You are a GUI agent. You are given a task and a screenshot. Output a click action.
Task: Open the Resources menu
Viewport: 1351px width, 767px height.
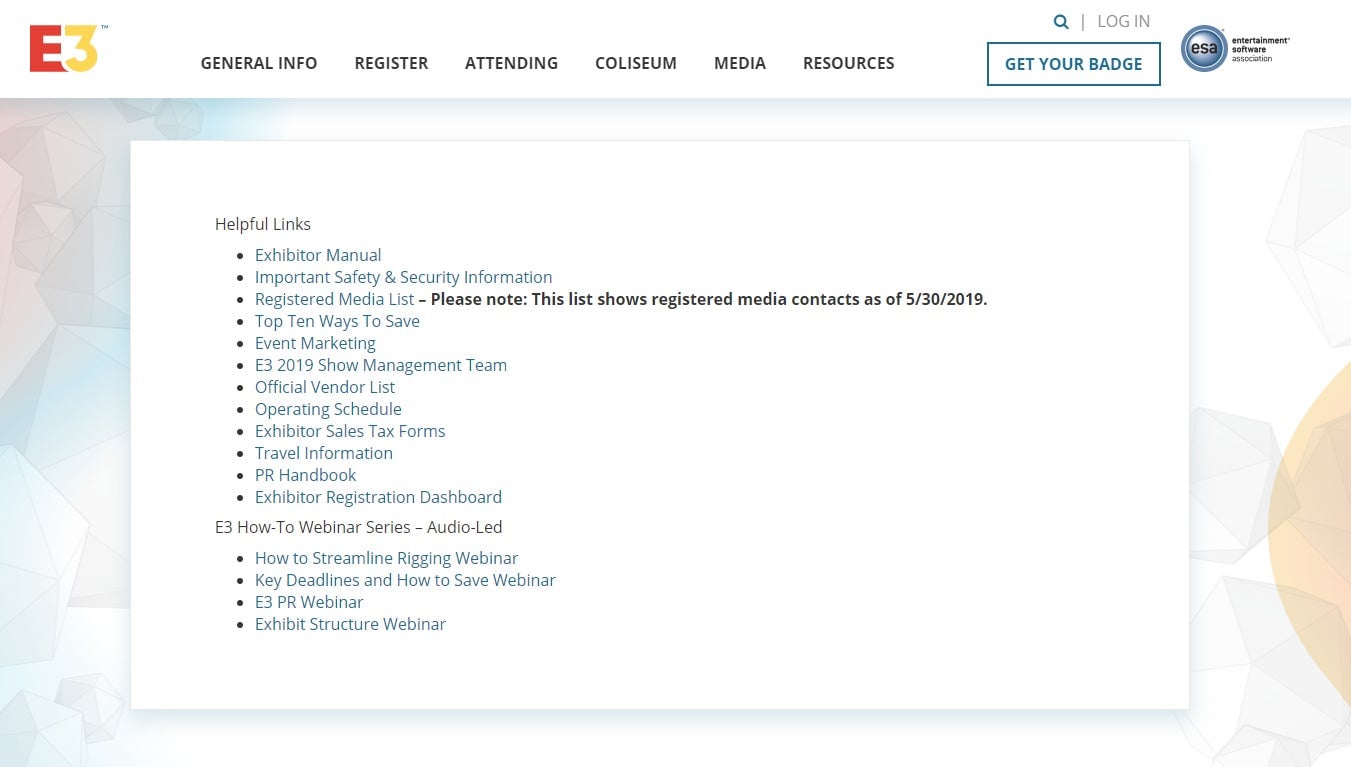point(848,63)
